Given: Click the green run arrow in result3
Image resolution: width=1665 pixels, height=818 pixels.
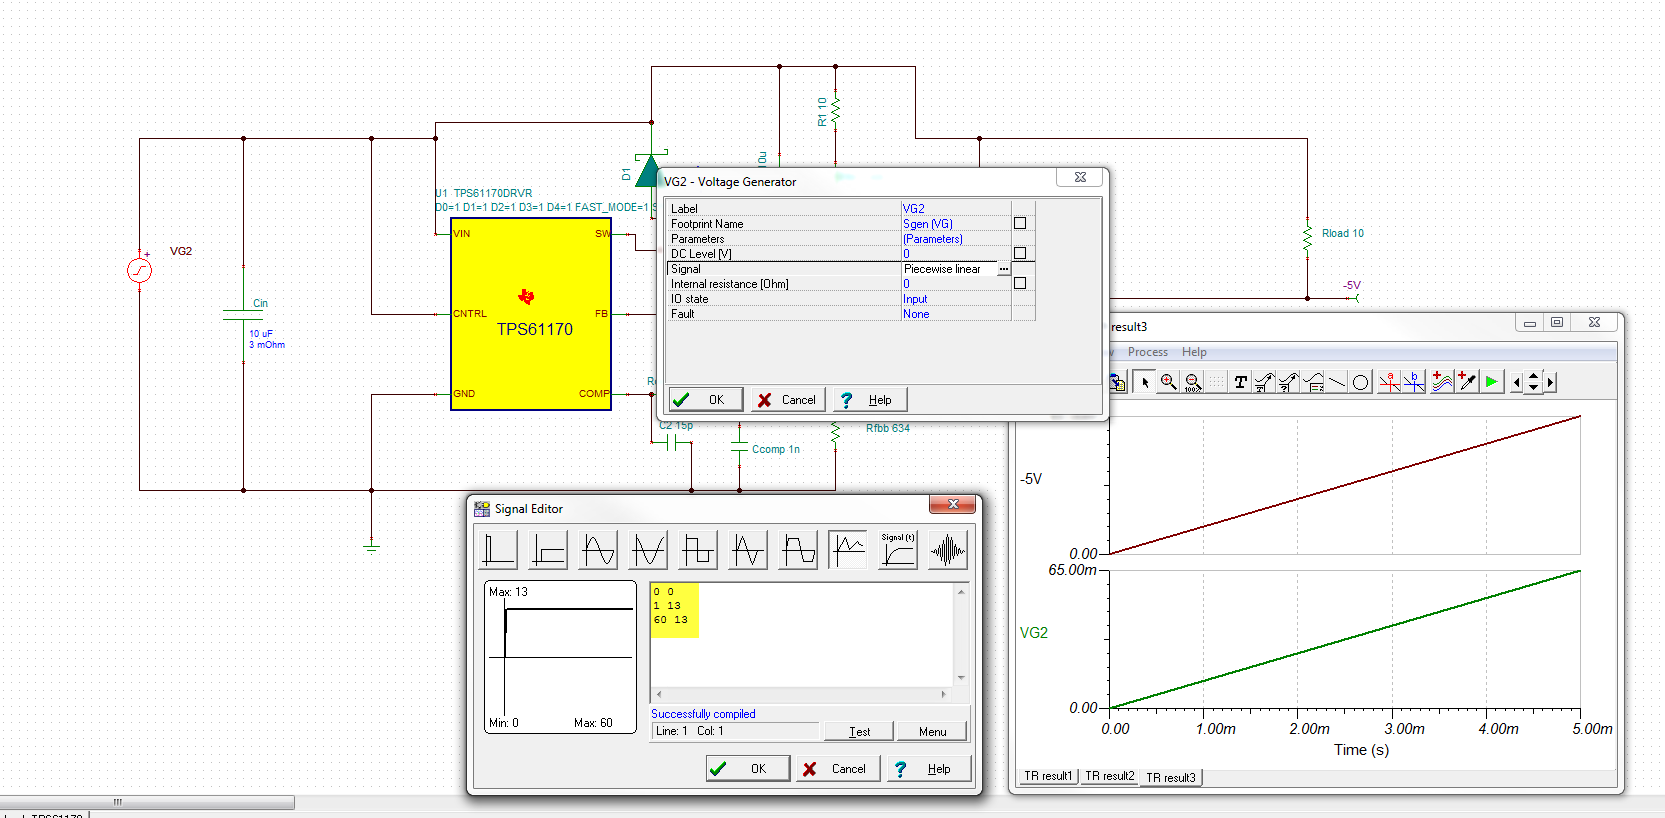Looking at the screenshot, I should point(1491,382).
